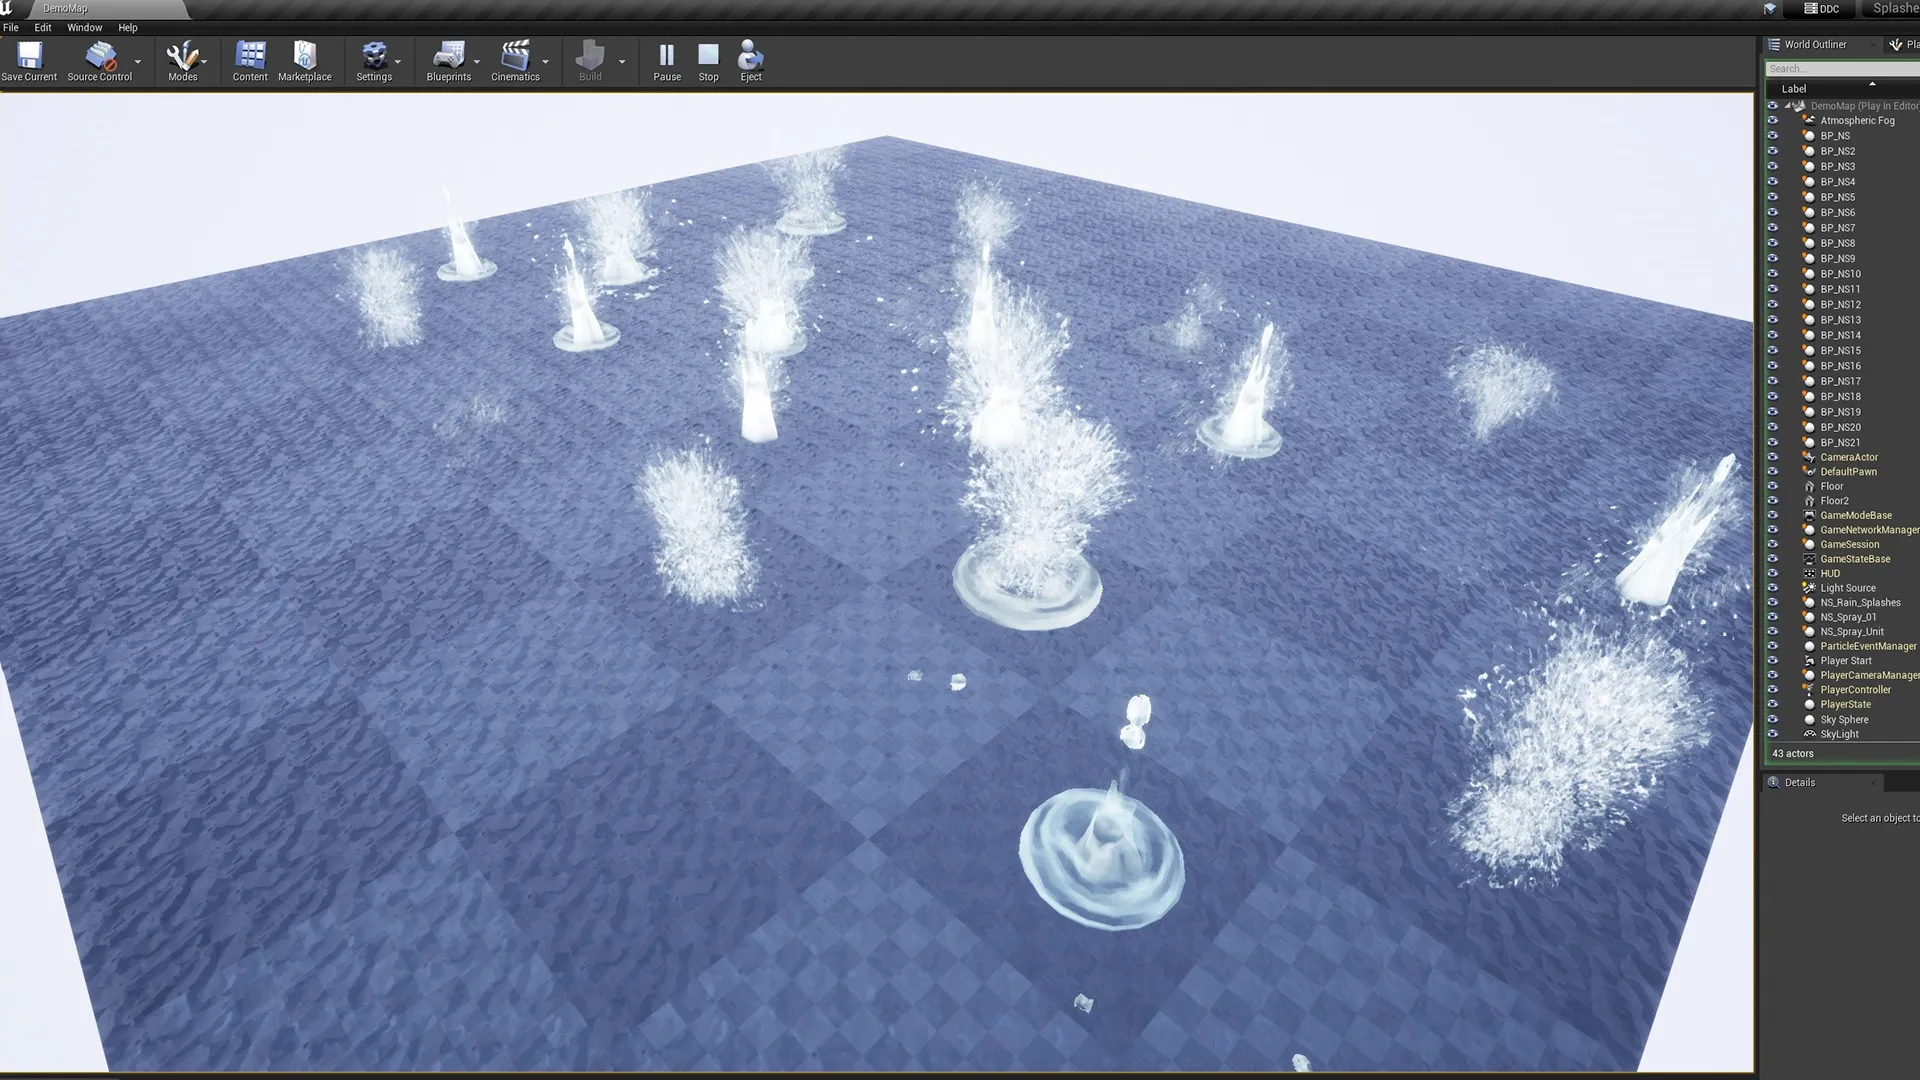Open the Content browser icon
1920x1080 pixels.
tap(250, 56)
